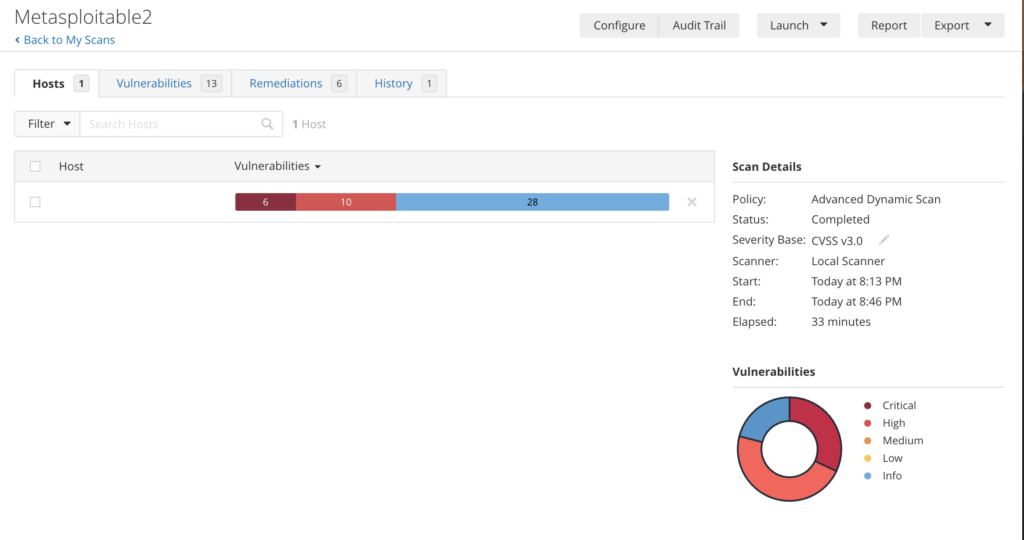This screenshot has width=1024, height=540.
Task: Click the Advanced Dynamic Scan policy value
Action: 876,199
